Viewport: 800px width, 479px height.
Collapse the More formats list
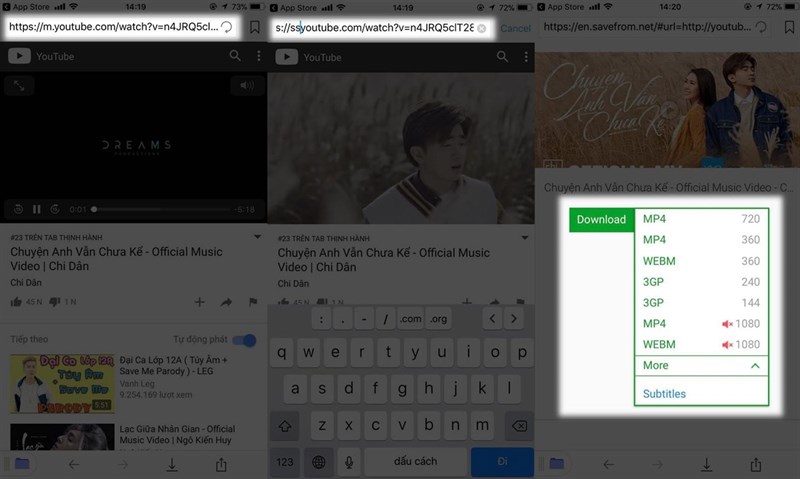coord(701,366)
